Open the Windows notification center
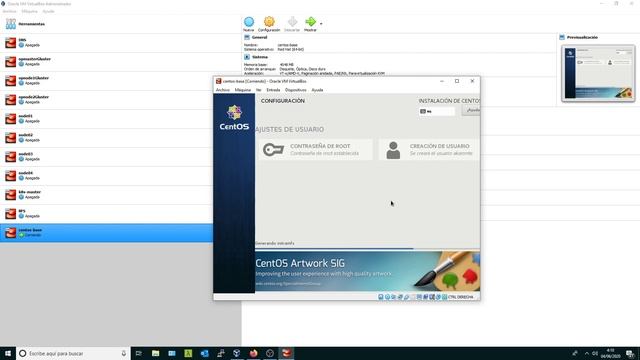Viewport: 640px width, 360px height. [631, 353]
